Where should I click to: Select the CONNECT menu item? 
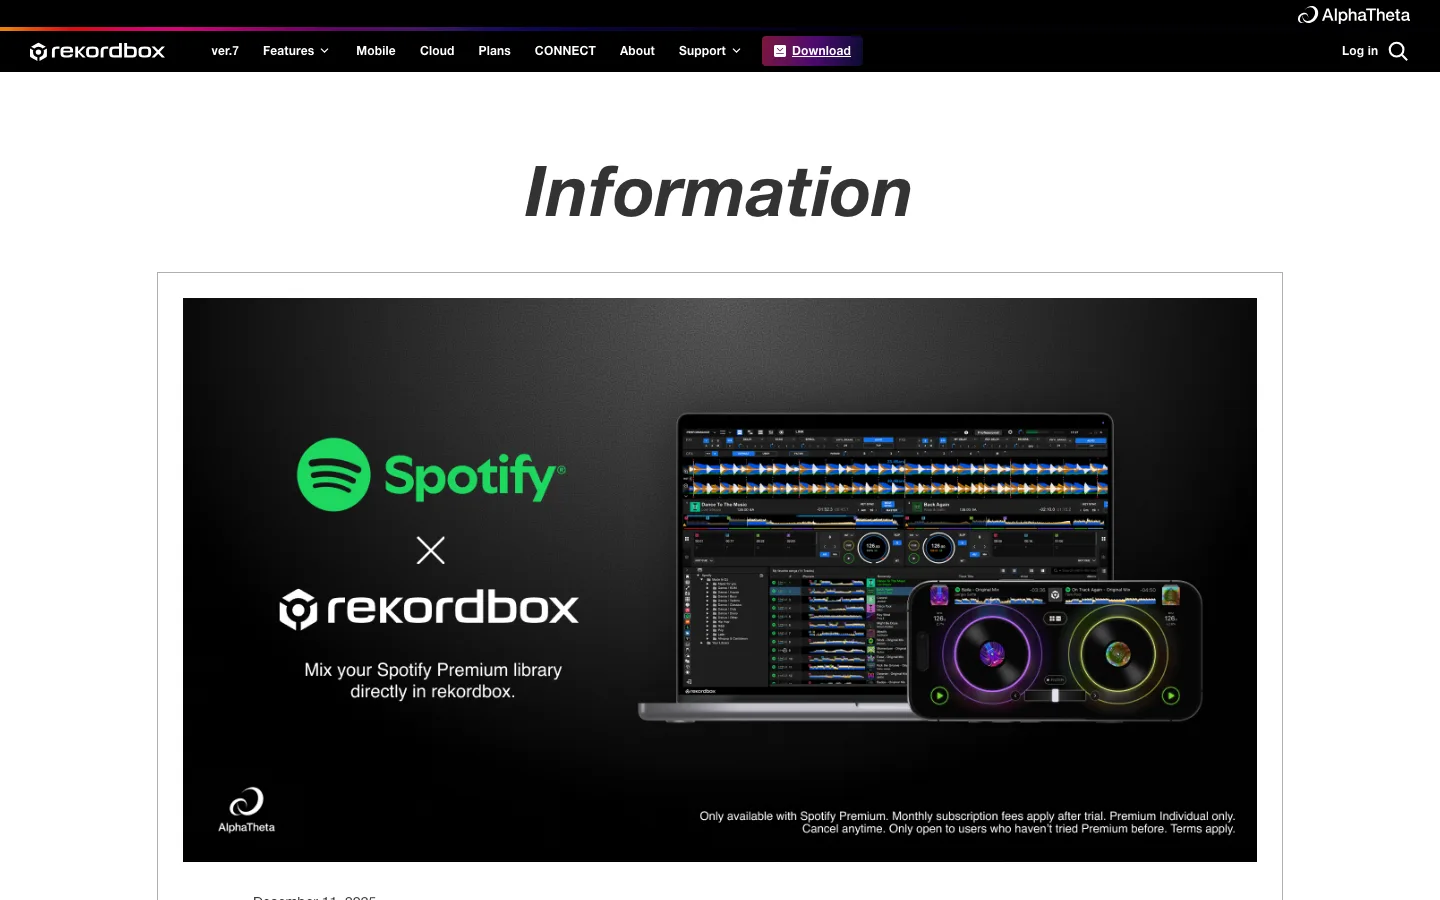(565, 51)
